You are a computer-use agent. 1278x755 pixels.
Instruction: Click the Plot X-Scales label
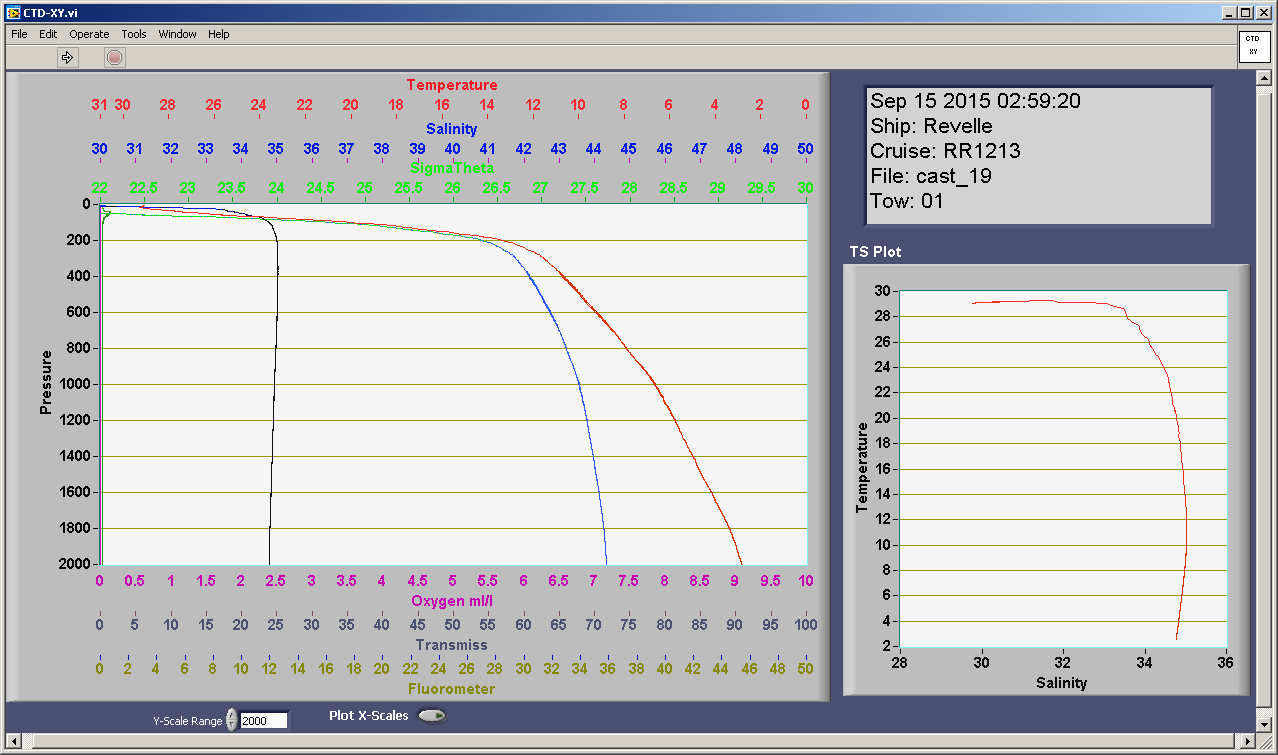click(369, 715)
